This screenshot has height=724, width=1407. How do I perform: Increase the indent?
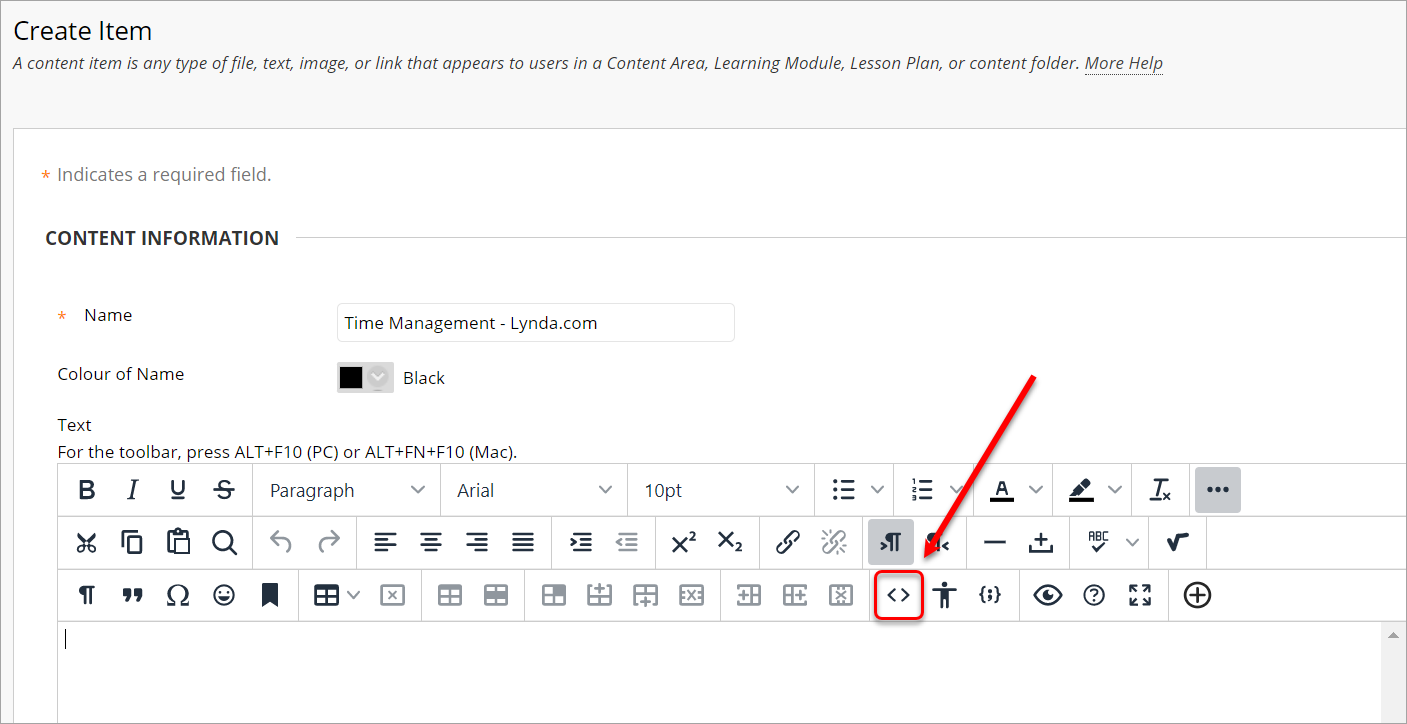580,542
